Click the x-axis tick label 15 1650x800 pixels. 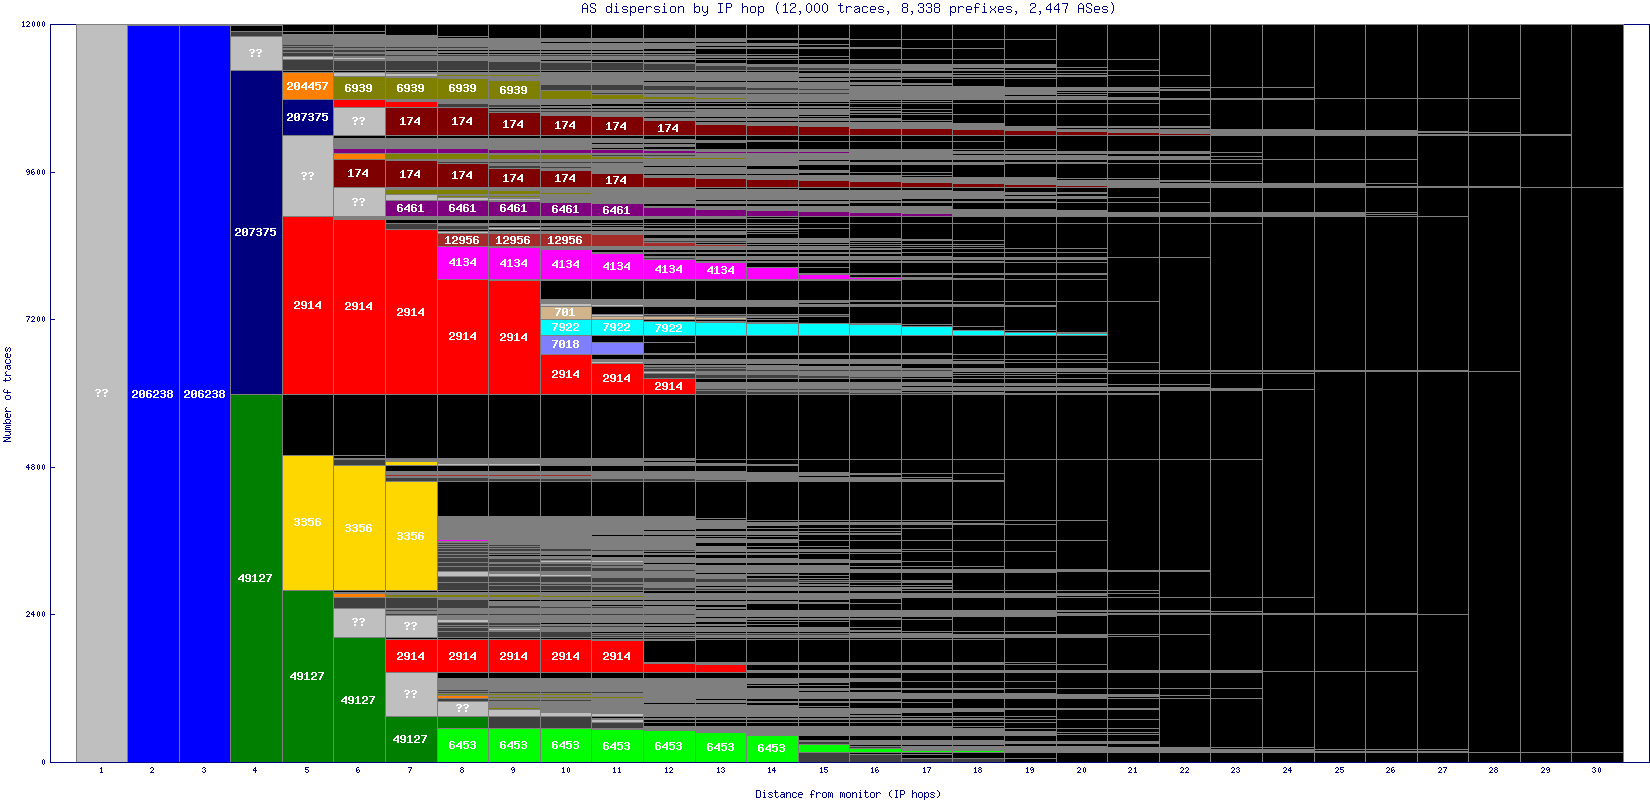pos(823,770)
